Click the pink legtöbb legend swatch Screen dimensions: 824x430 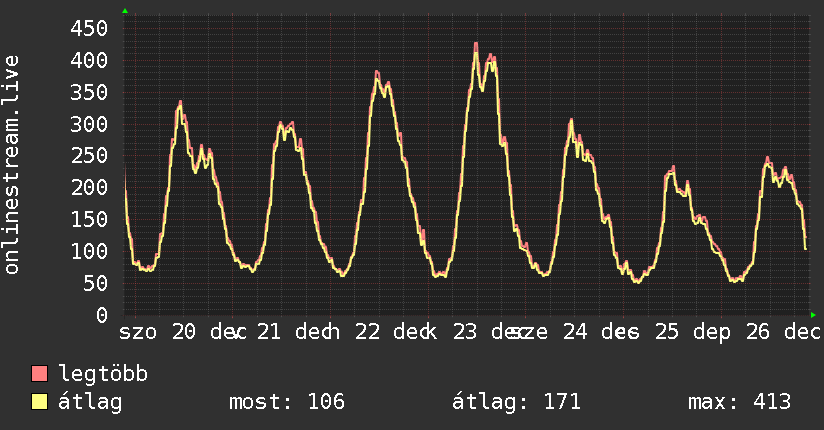(39, 374)
